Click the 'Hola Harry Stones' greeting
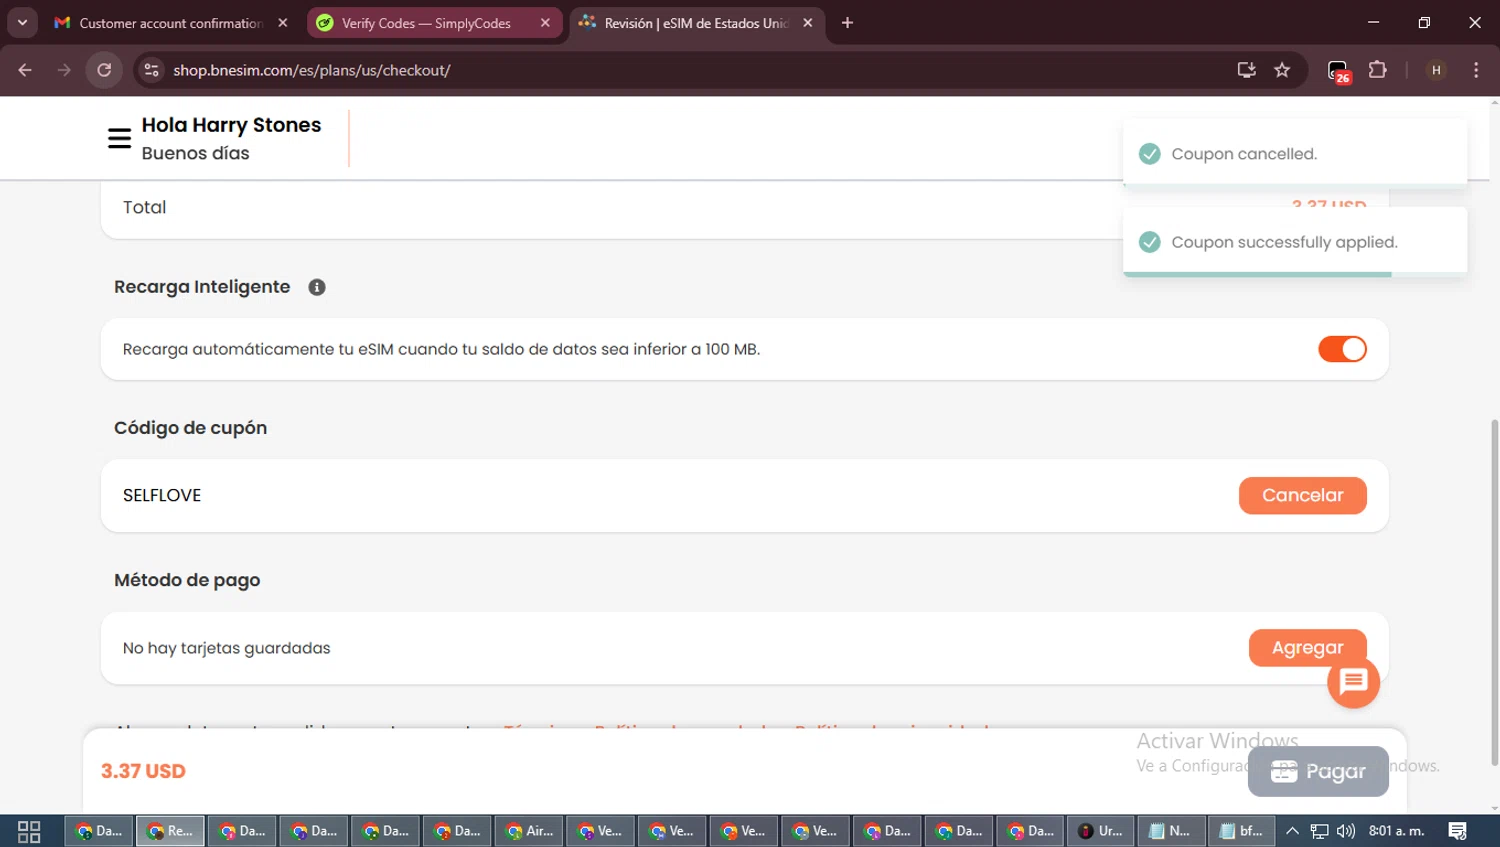This screenshot has width=1500, height=847. [x=231, y=125]
